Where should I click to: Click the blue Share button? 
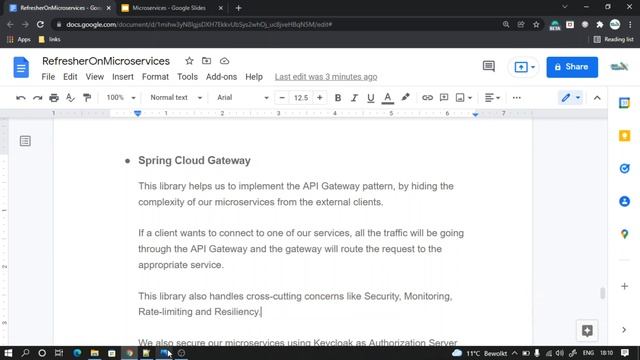572,67
